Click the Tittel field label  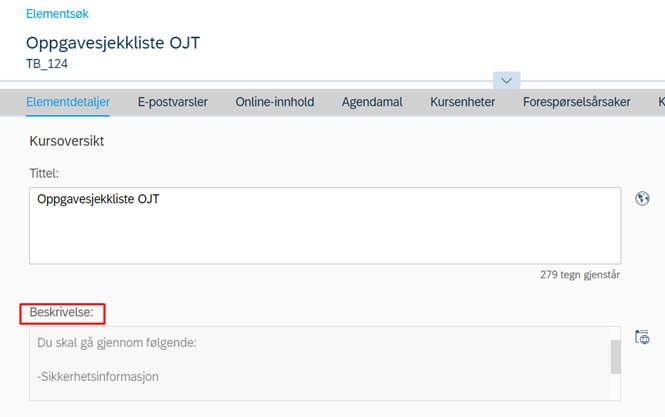[x=44, y=173]
